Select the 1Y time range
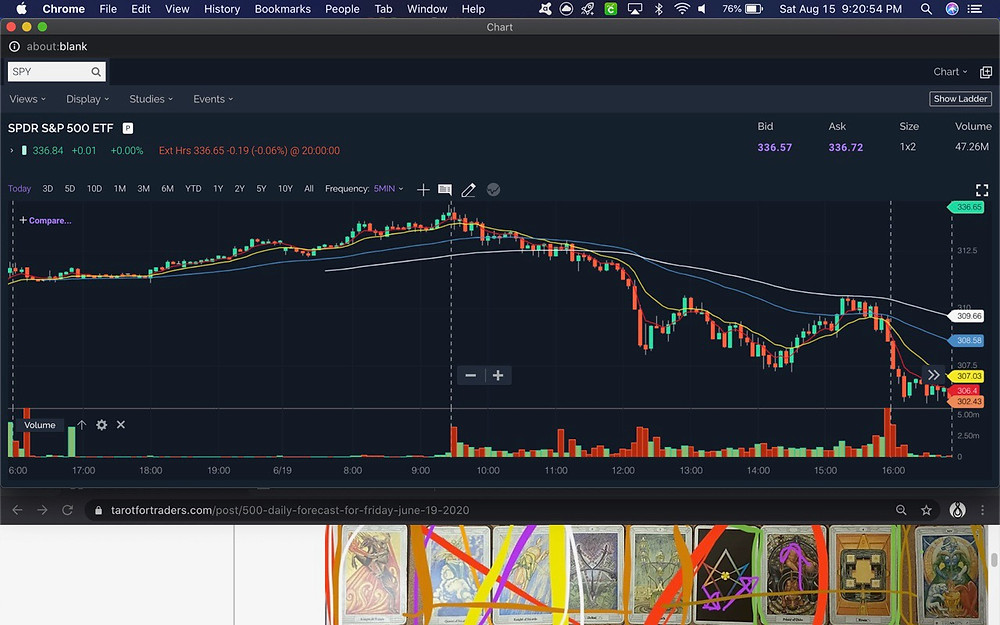The width and height of the screenshot is (1000, 625). (218, 189)
